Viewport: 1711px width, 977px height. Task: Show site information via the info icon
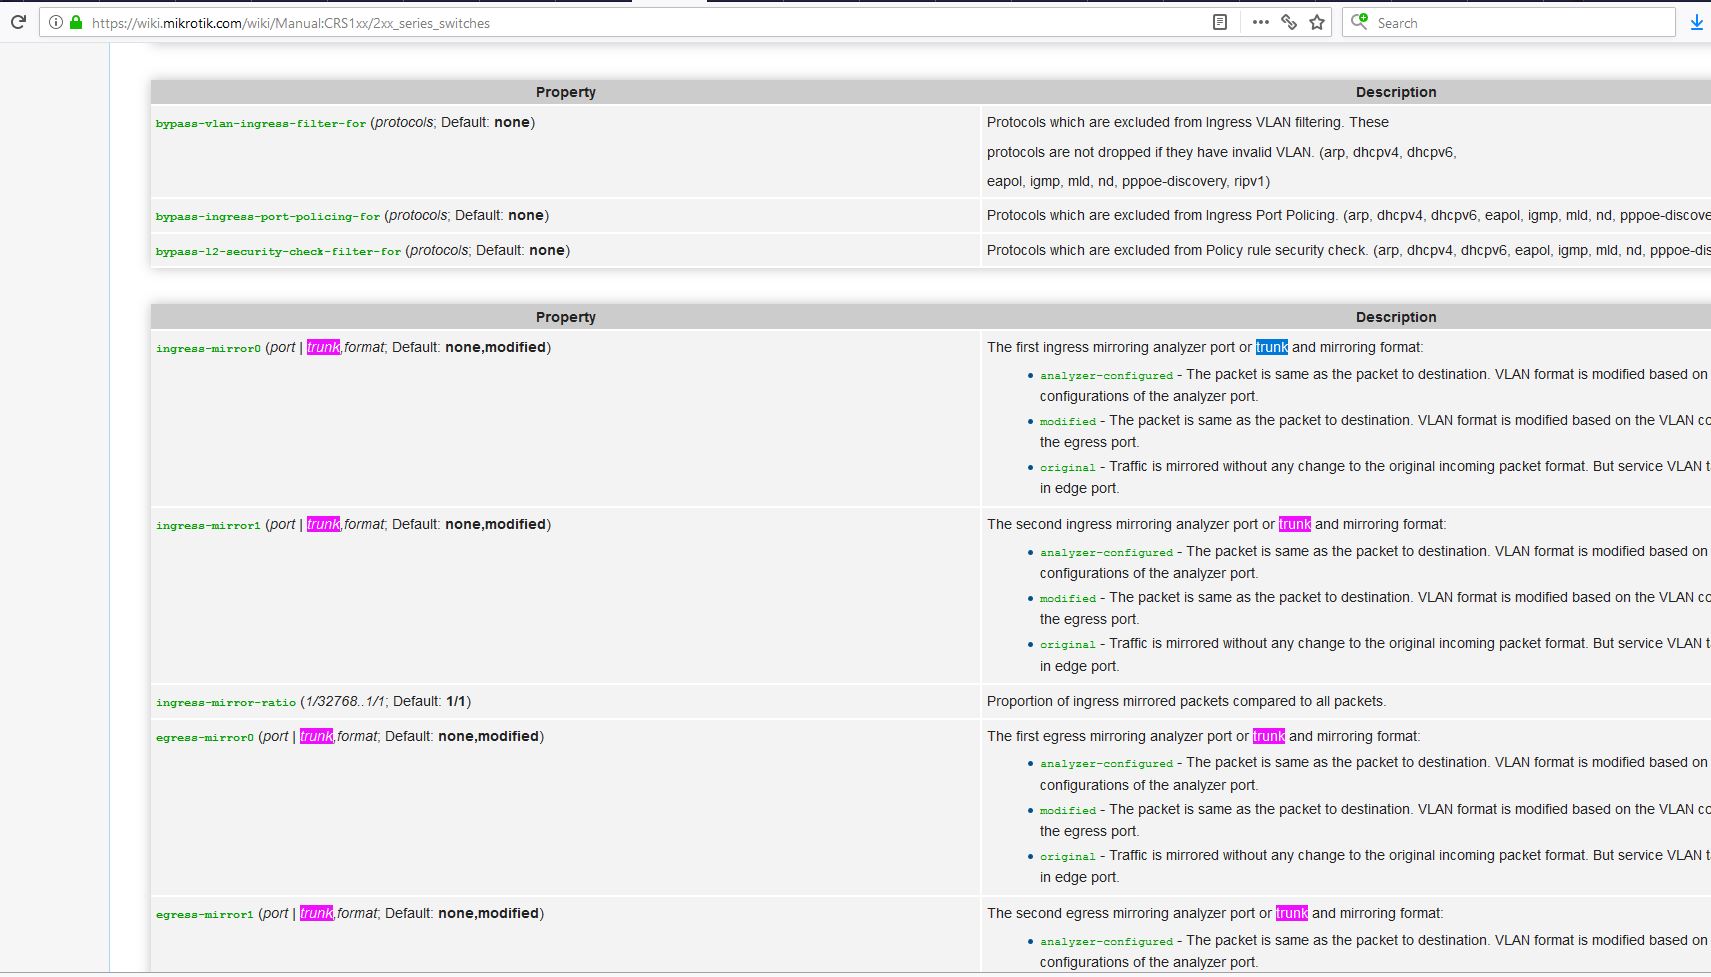(x=56, y=22)
